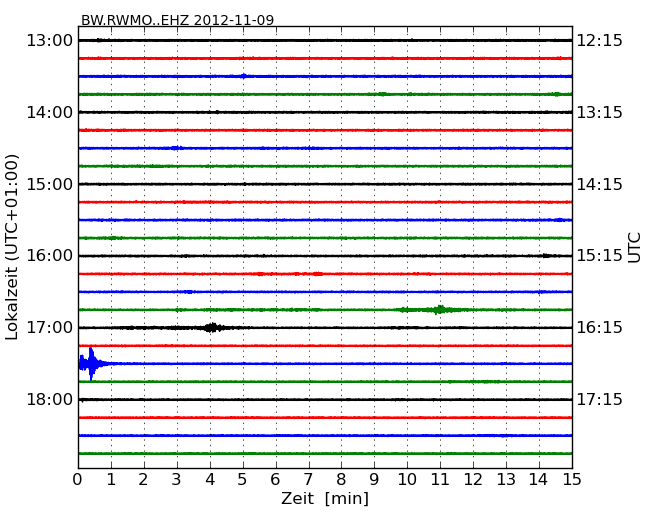Screen dimensions: 650x520
Task: Click the plot title BW.RWMO..EHZ 2012-11-09
Action: coord(177,20)
